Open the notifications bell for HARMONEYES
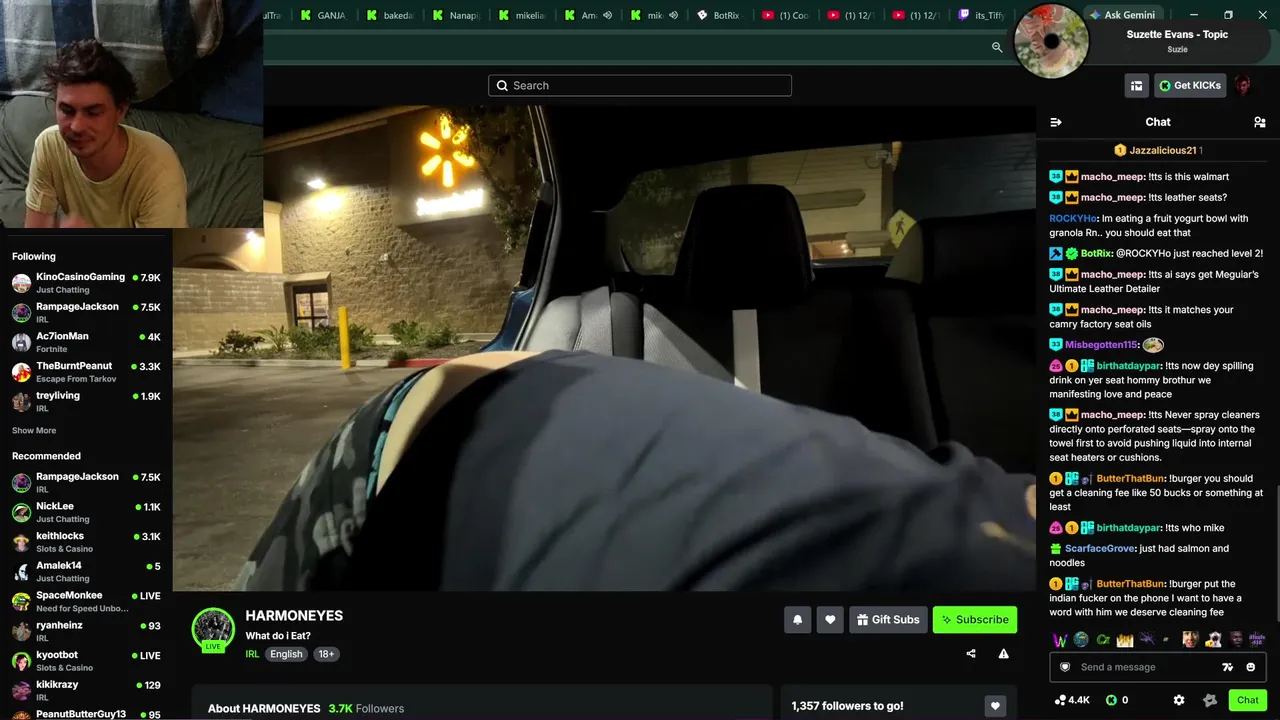1280x720 pixels. (797, 620)
